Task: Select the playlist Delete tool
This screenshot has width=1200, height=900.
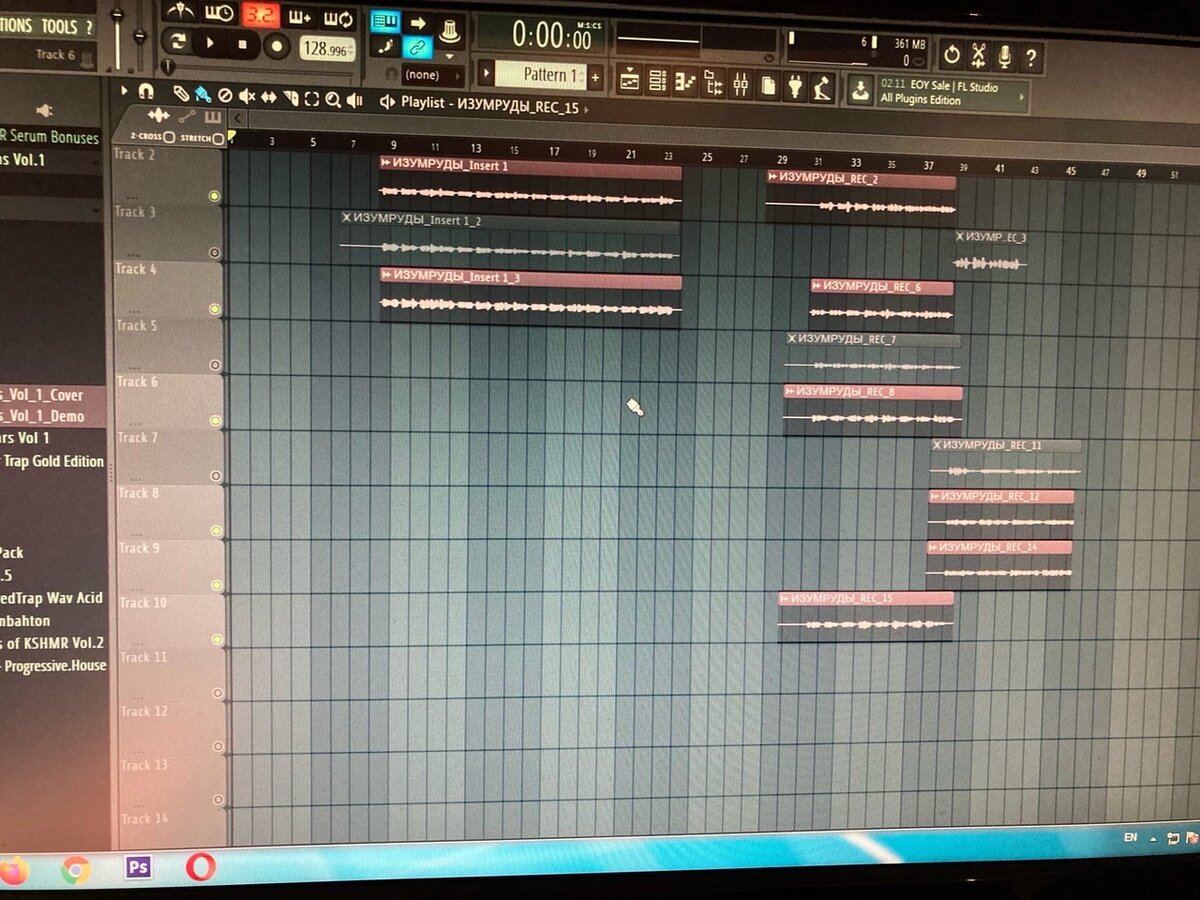Action: pyautogui.click(x=224, y=96)
